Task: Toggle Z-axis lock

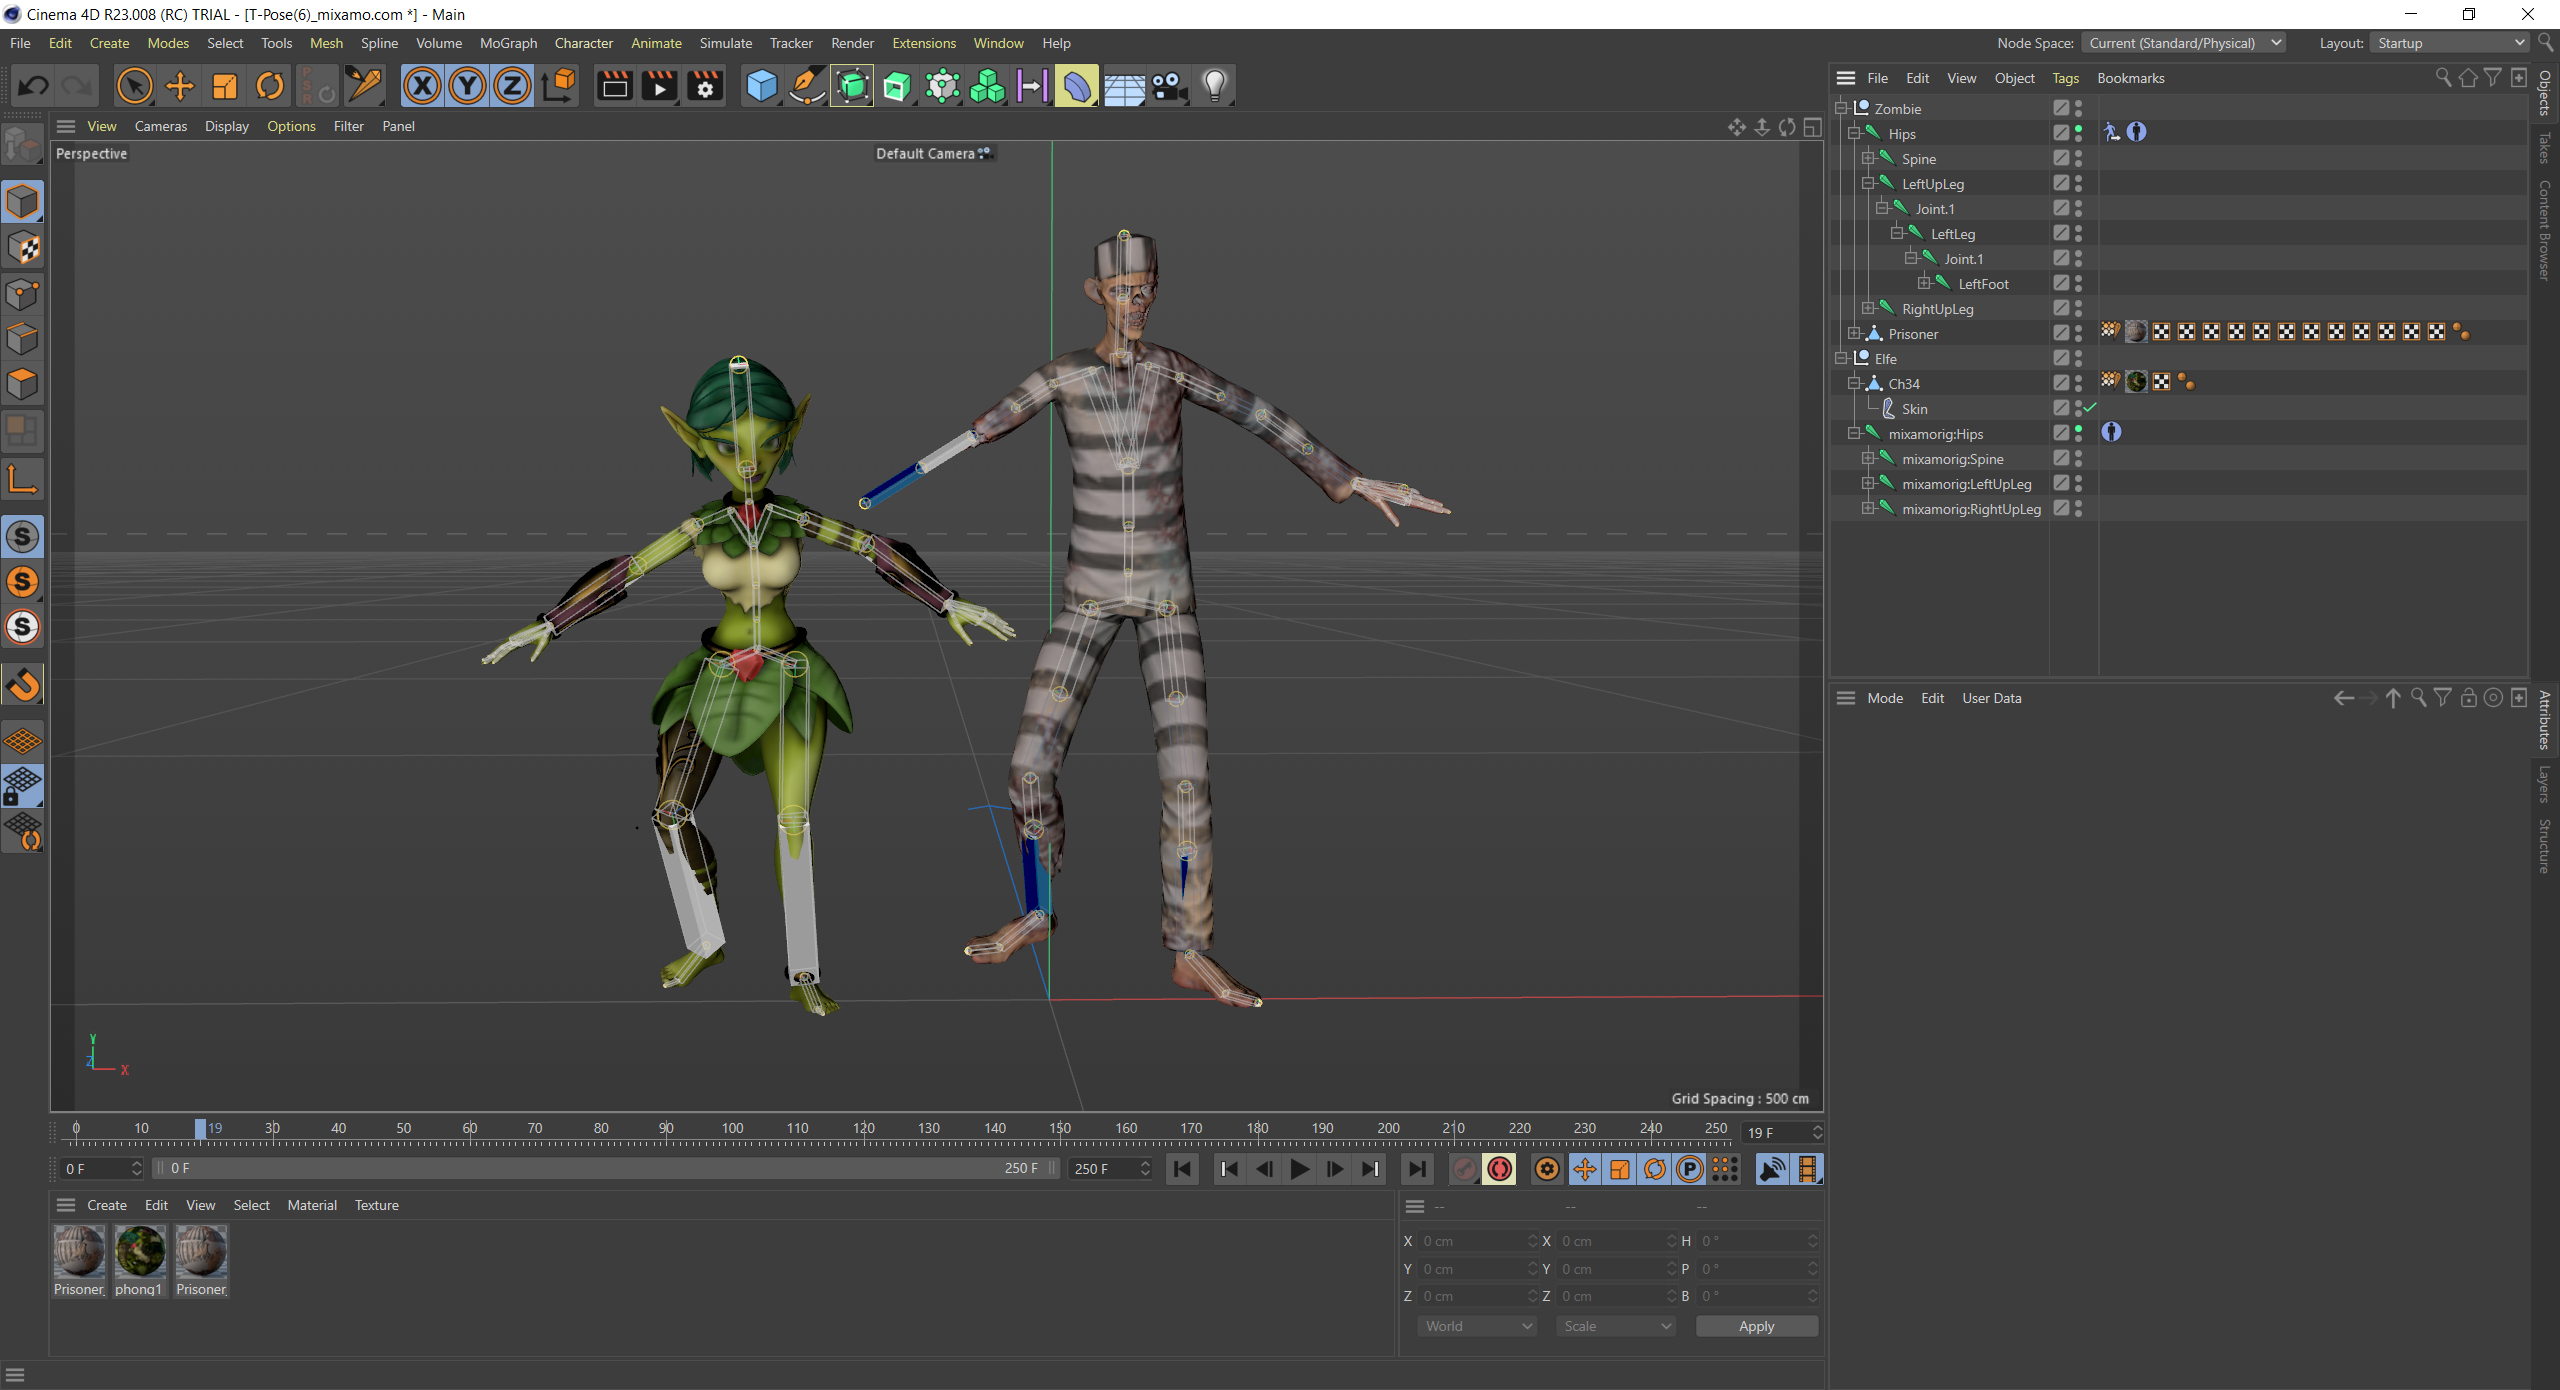Action: [x=512, y=86]
